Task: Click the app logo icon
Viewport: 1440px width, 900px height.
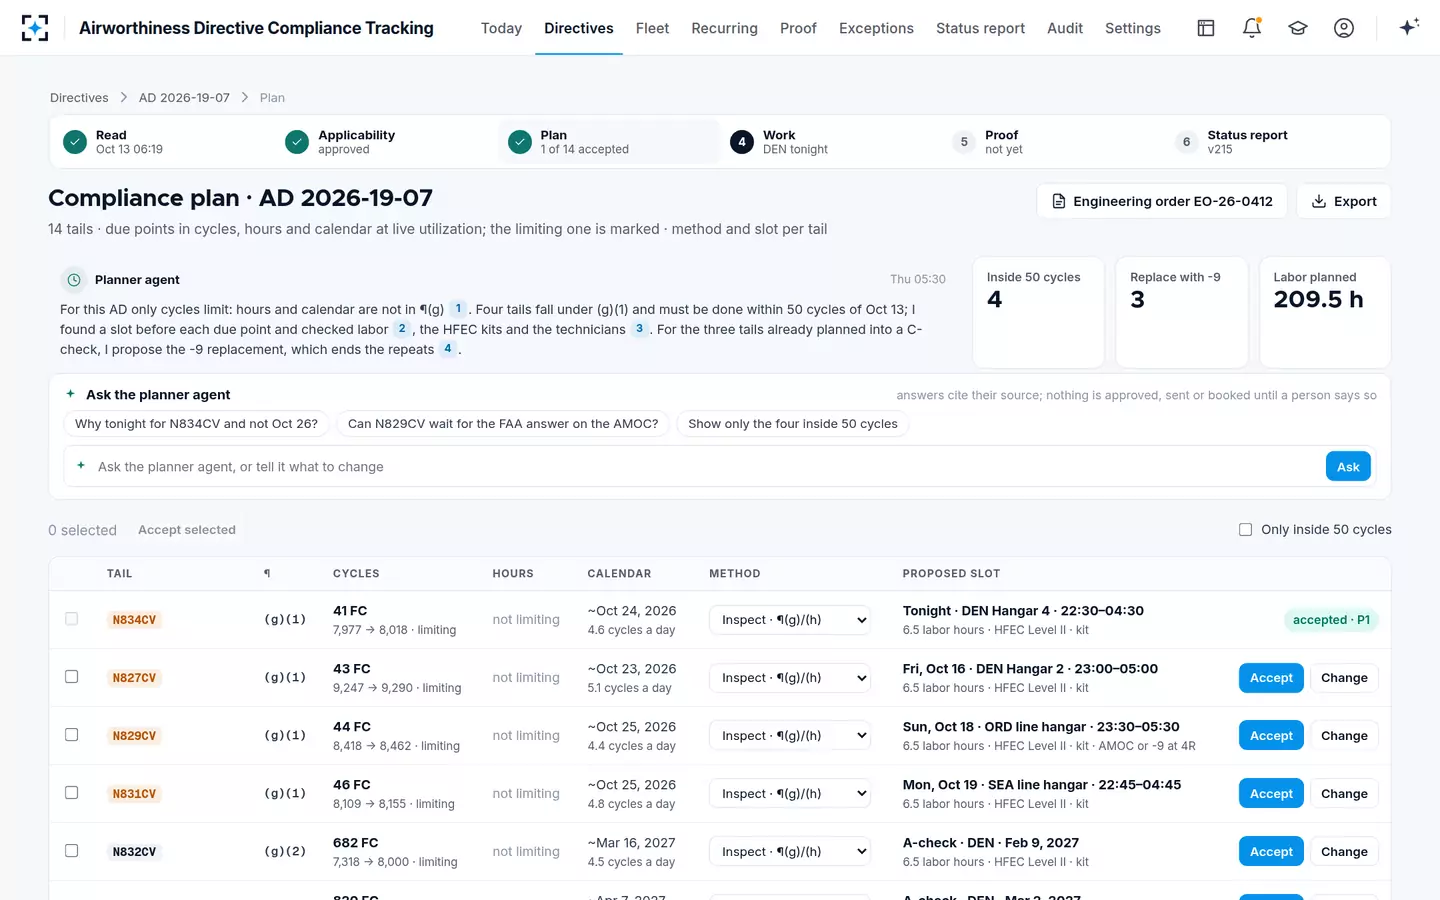Action: (35, 28)
